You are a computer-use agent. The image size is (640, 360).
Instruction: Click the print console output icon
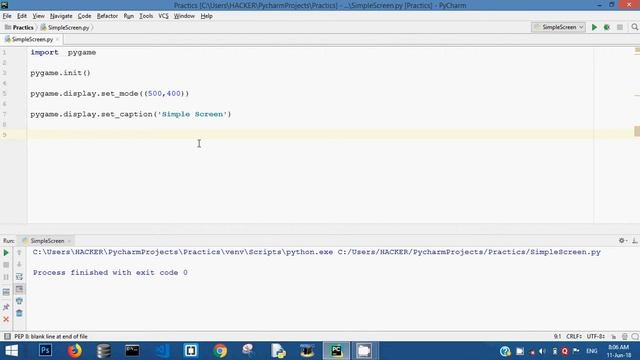coord(19,301)
